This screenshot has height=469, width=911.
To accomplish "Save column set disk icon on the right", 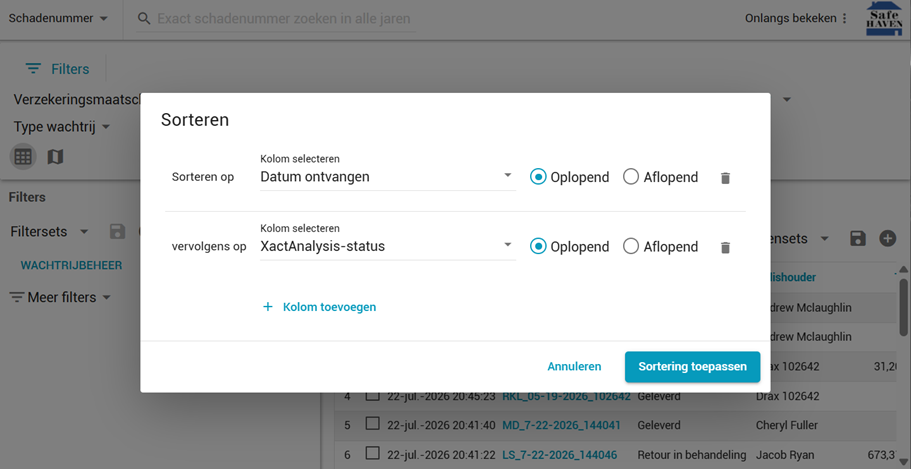I will click(858, 238).
